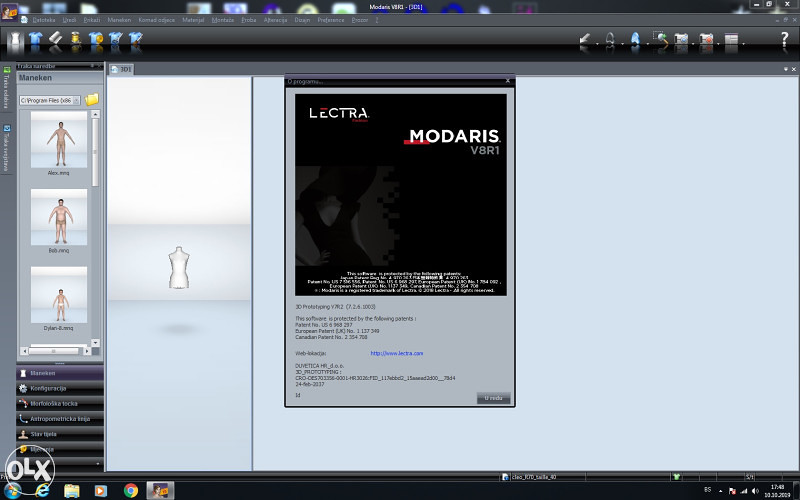The image size is (800, 500).
Task: Open the Stav tijela section
Action: point(60,434)
